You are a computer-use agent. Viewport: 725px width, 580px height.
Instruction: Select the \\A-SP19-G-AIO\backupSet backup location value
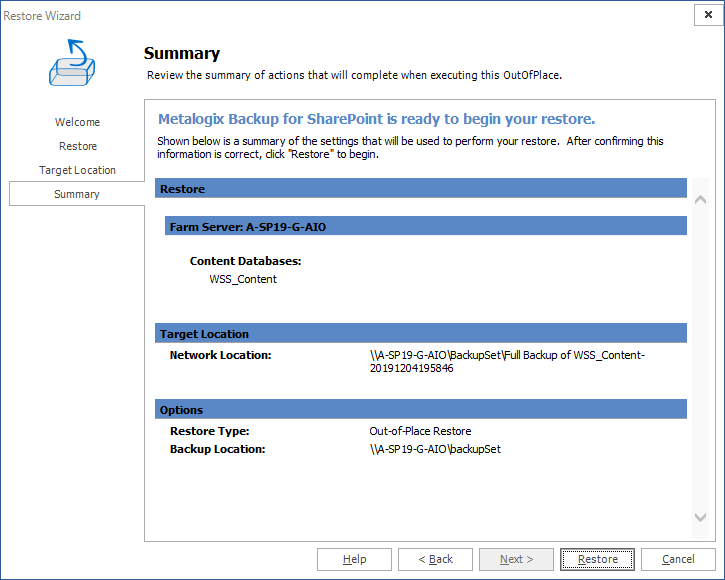435,449
